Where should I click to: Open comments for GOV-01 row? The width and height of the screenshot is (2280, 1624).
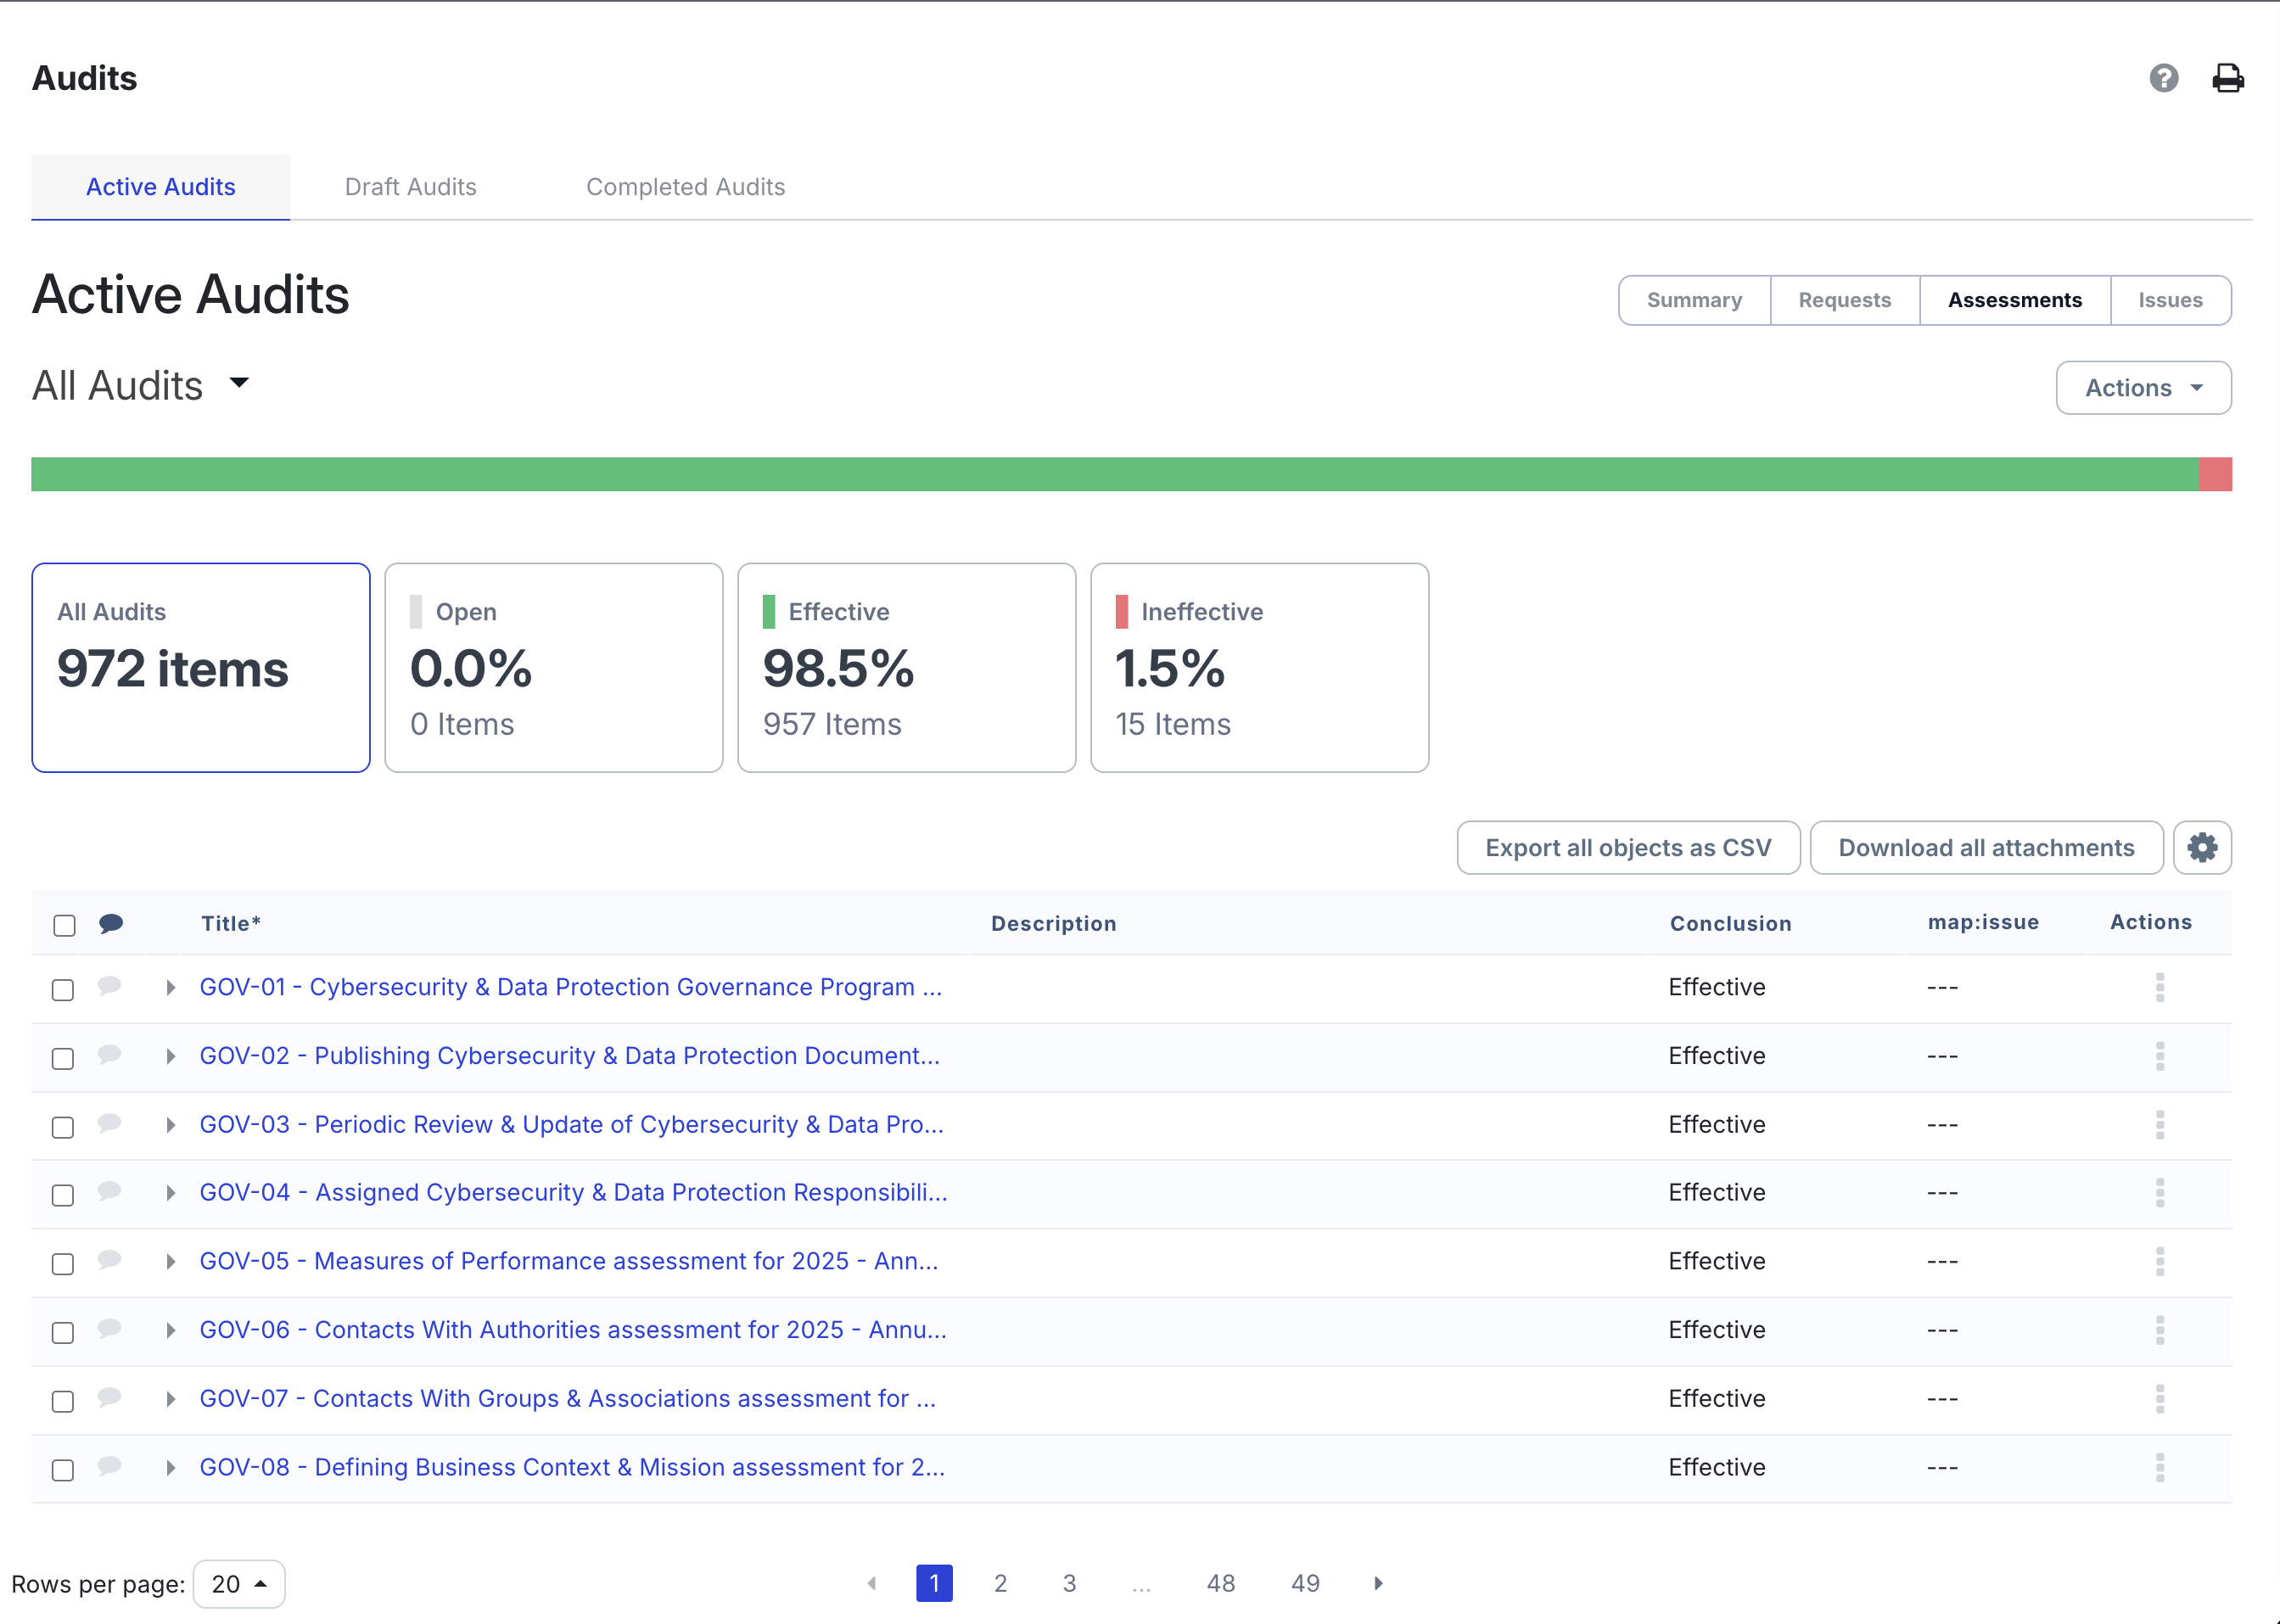point(110,987)
